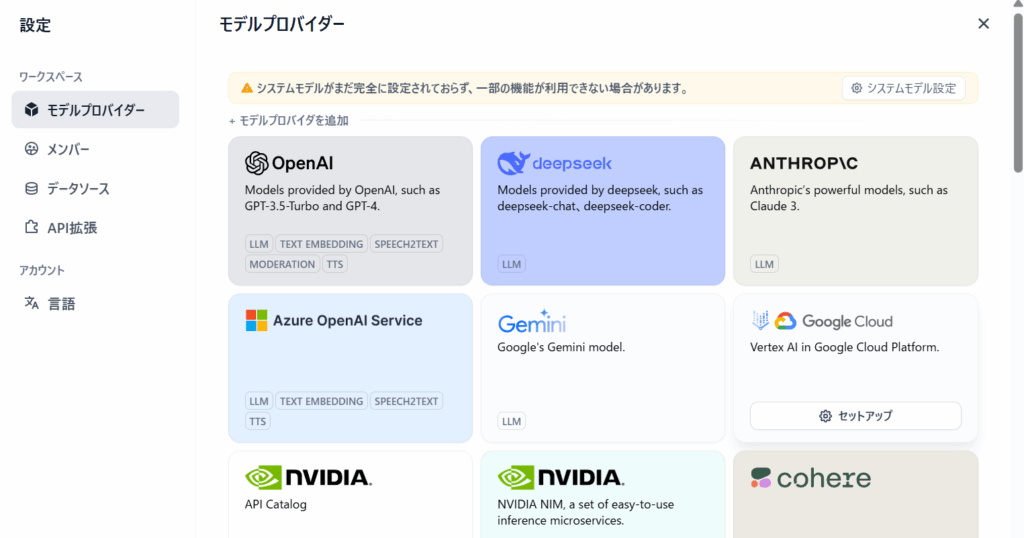This screenshot has height=538, width=1024.
Task: Click the deepseek whale logo
Action: coord(514,163)
